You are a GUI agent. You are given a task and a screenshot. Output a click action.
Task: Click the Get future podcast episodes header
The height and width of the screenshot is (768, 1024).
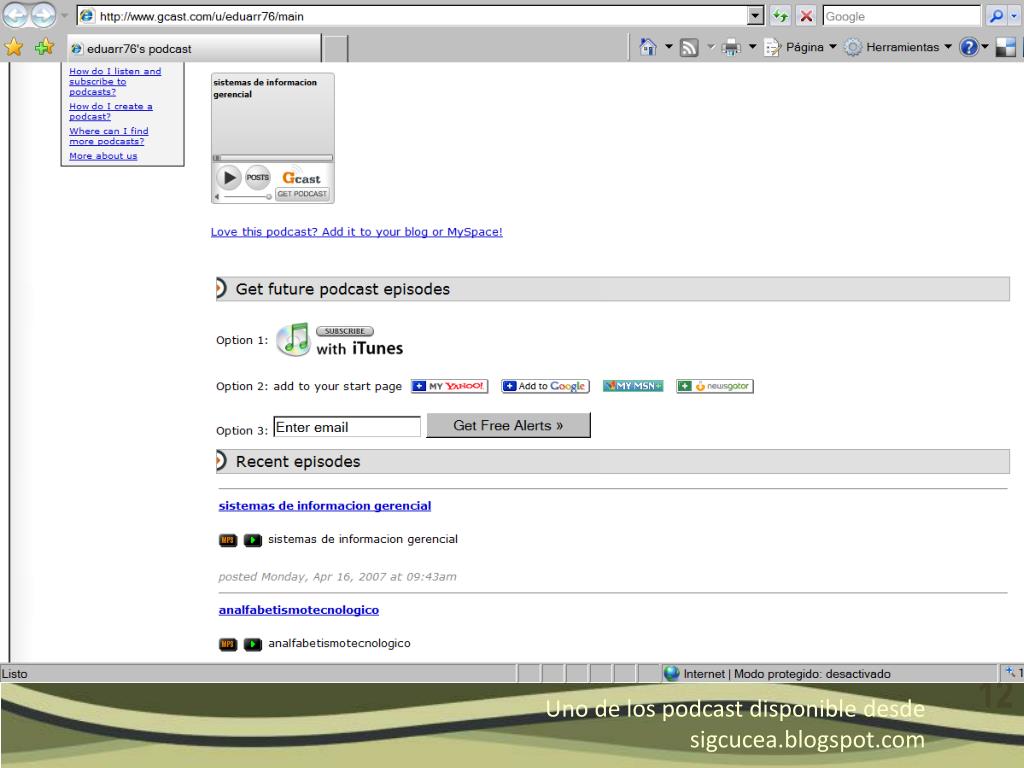[x=613, y=289]
